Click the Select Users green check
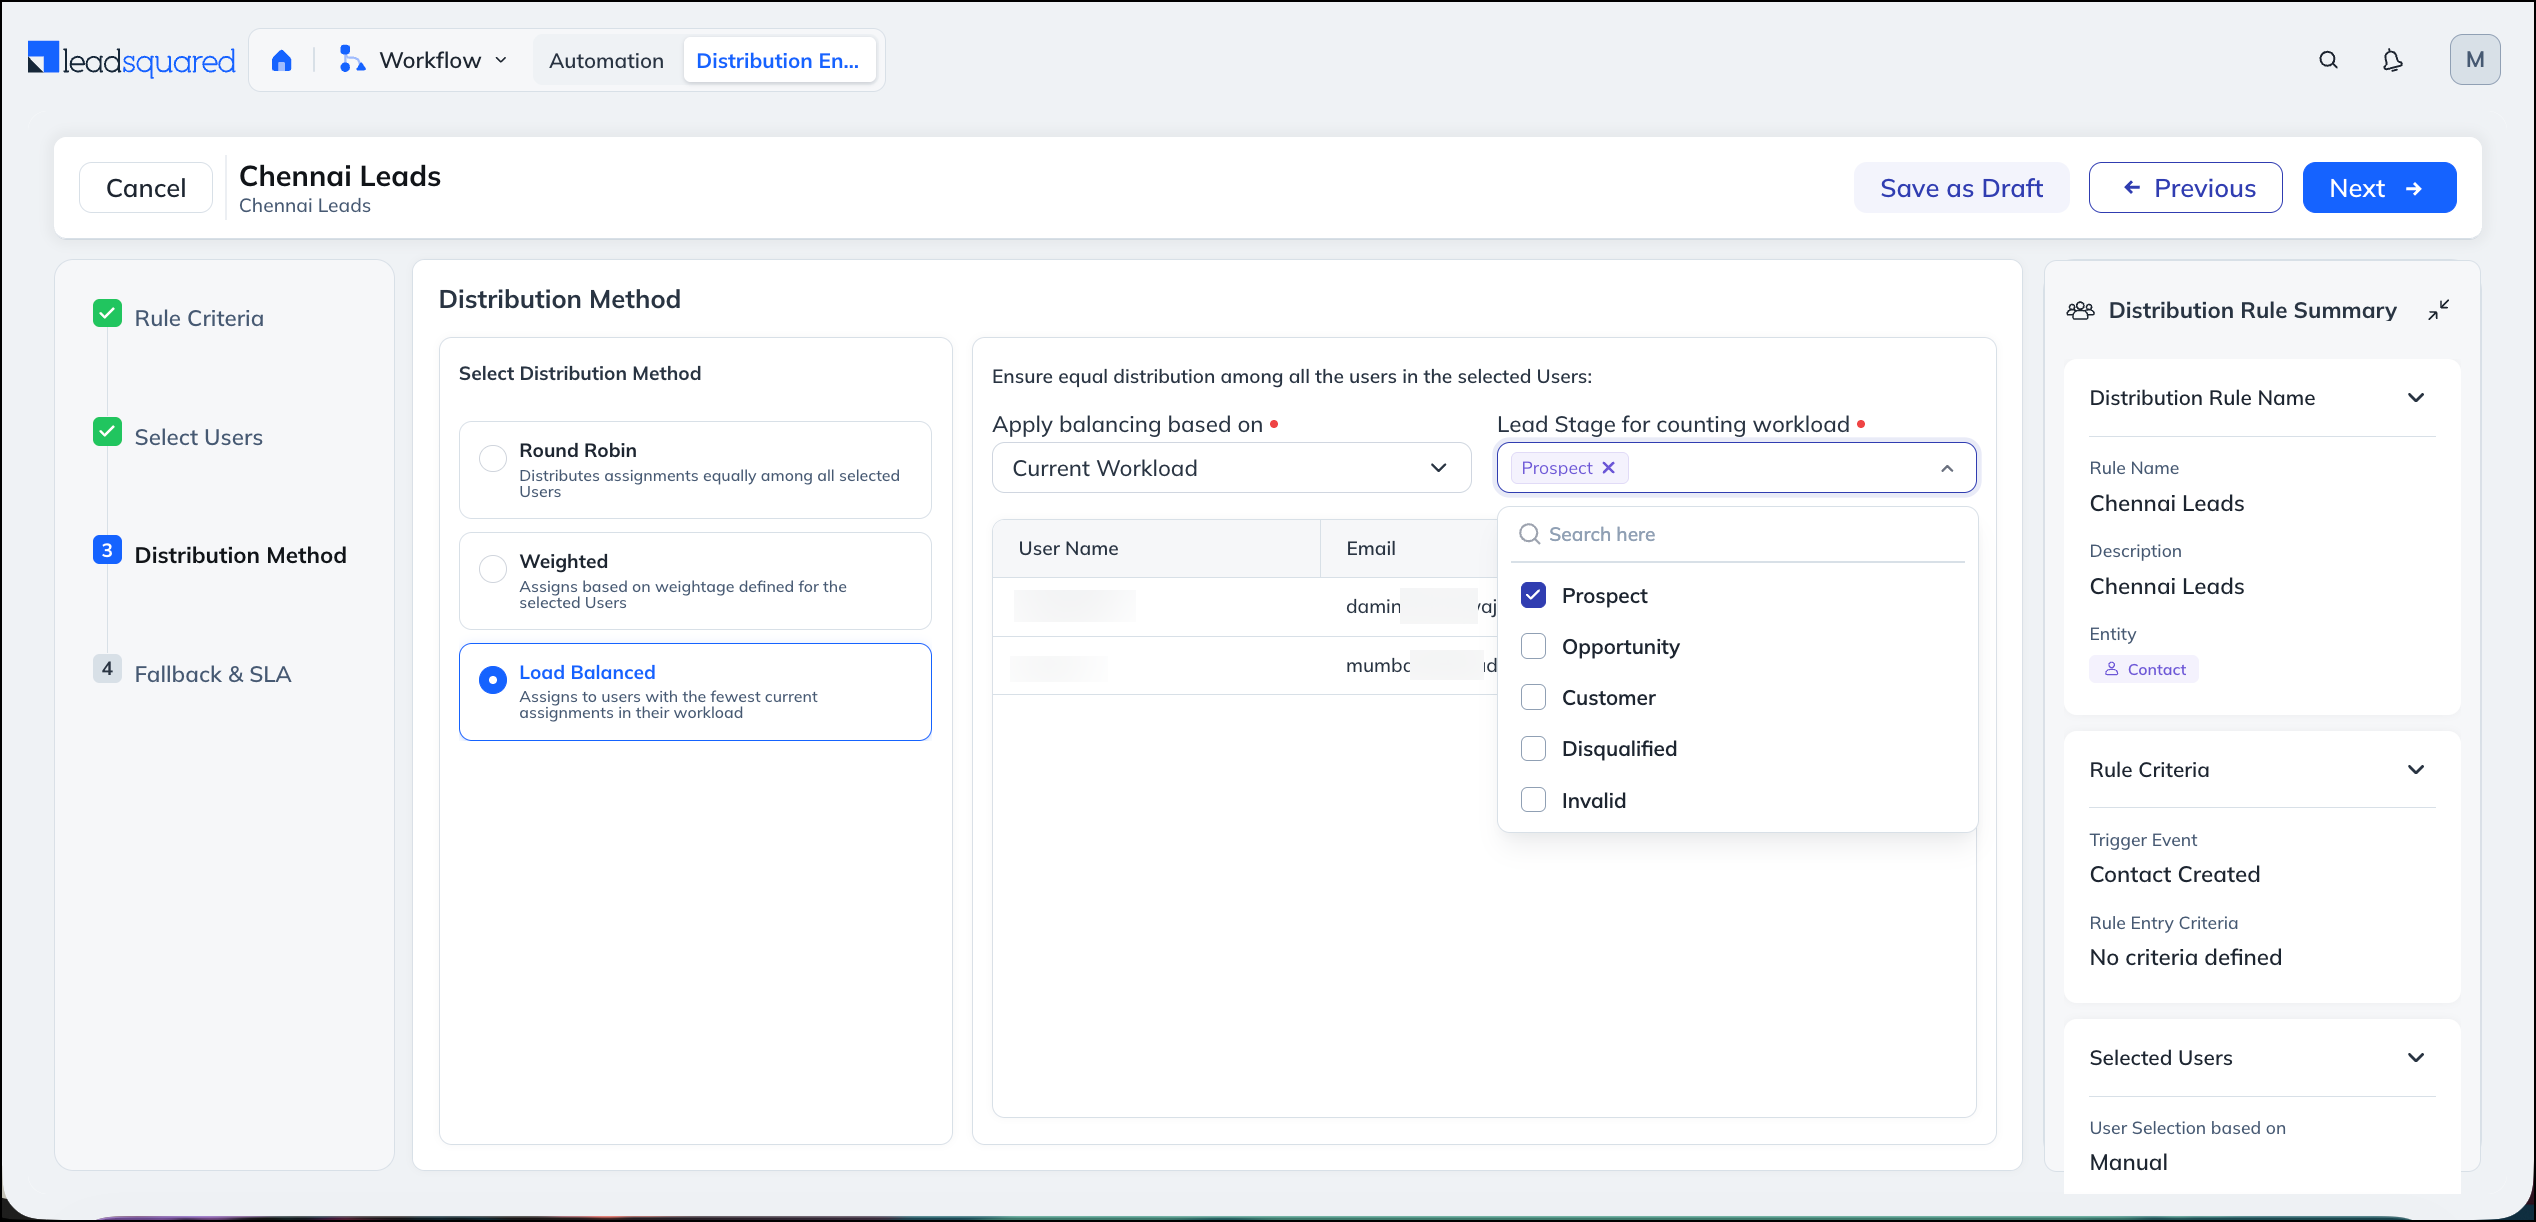 [x=107, y=433]
